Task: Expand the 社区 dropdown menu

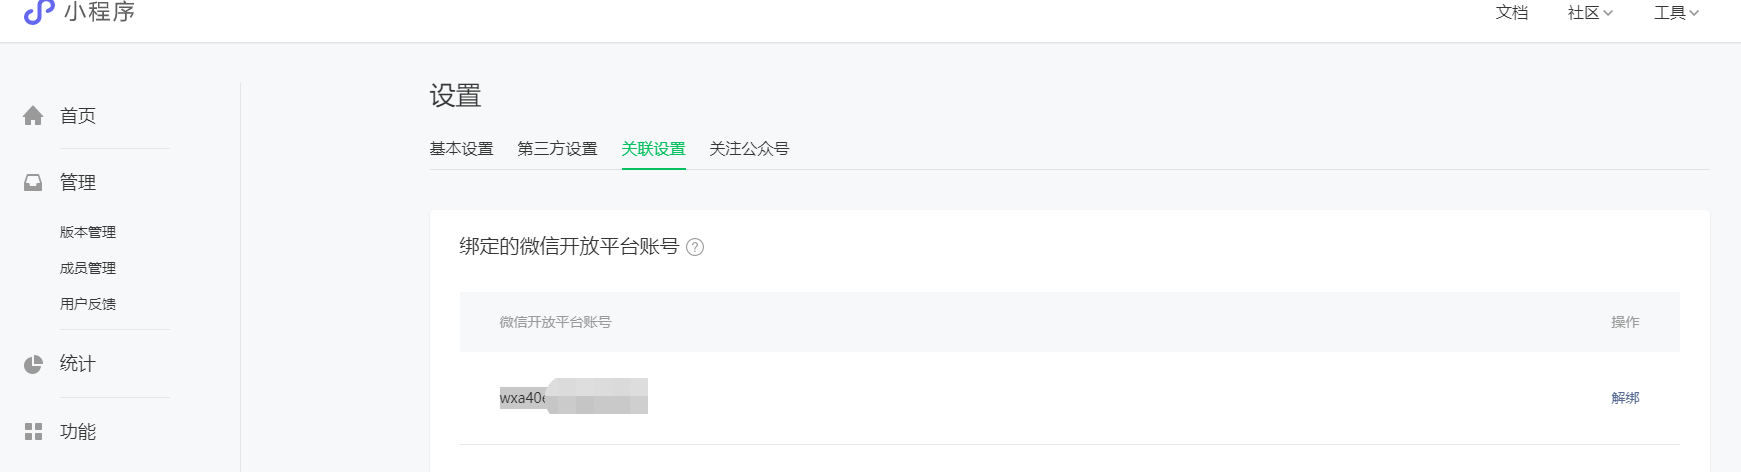Action: coord(1590,13)
